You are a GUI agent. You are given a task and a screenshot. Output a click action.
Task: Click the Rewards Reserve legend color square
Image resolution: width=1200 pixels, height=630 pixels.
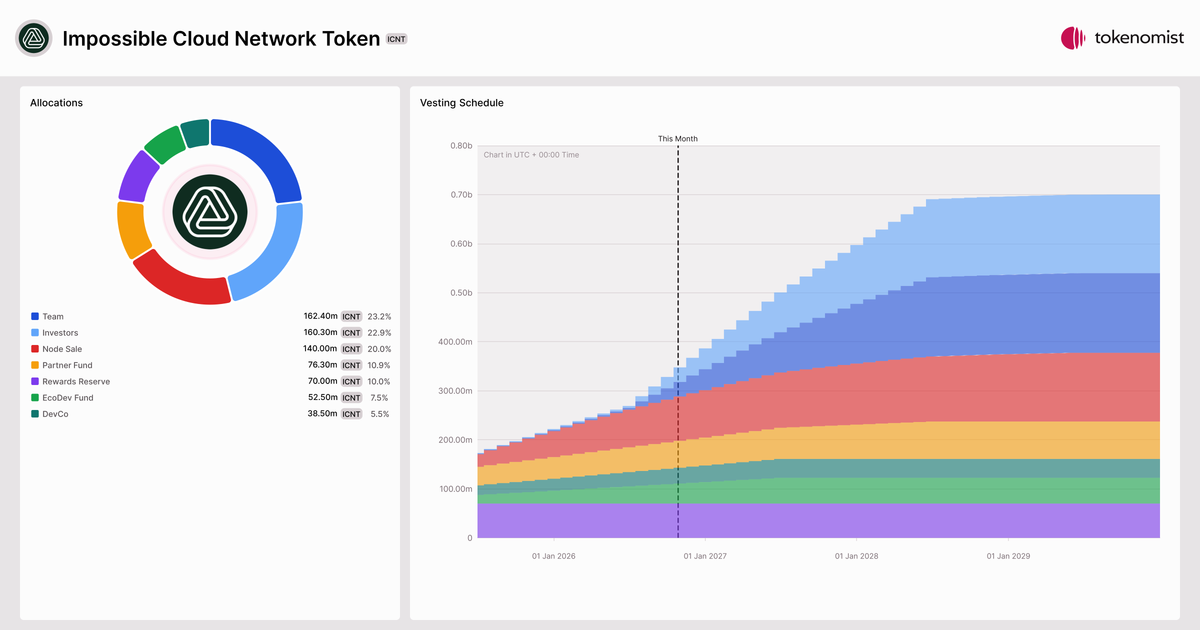[x=35, y=381]
